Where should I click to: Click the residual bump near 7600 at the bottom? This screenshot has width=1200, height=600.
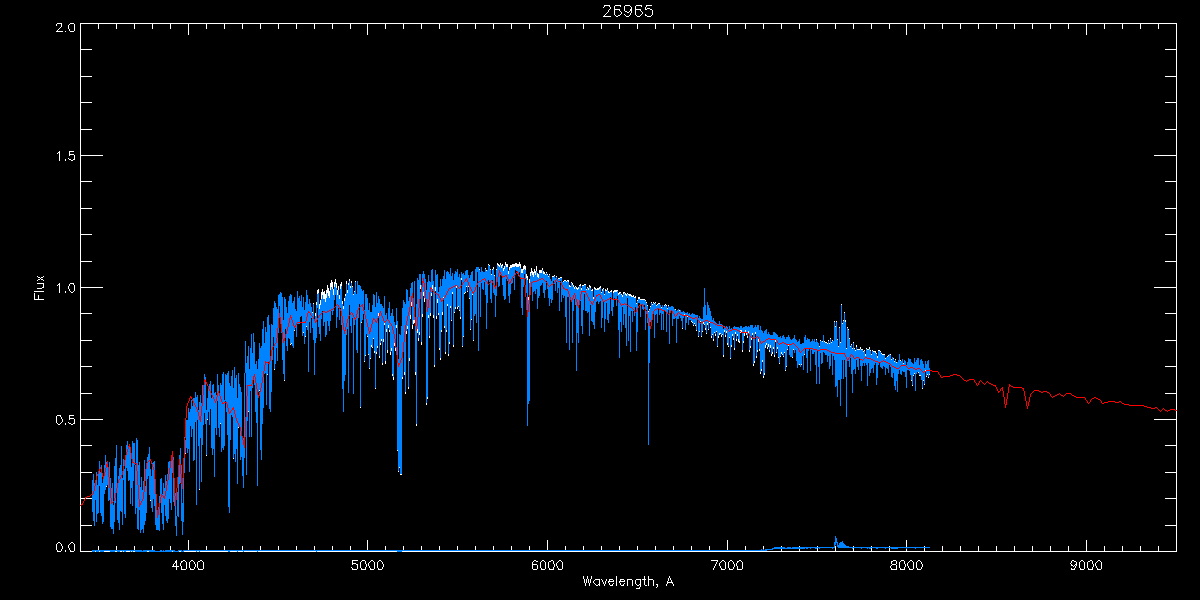pos(838,543)
